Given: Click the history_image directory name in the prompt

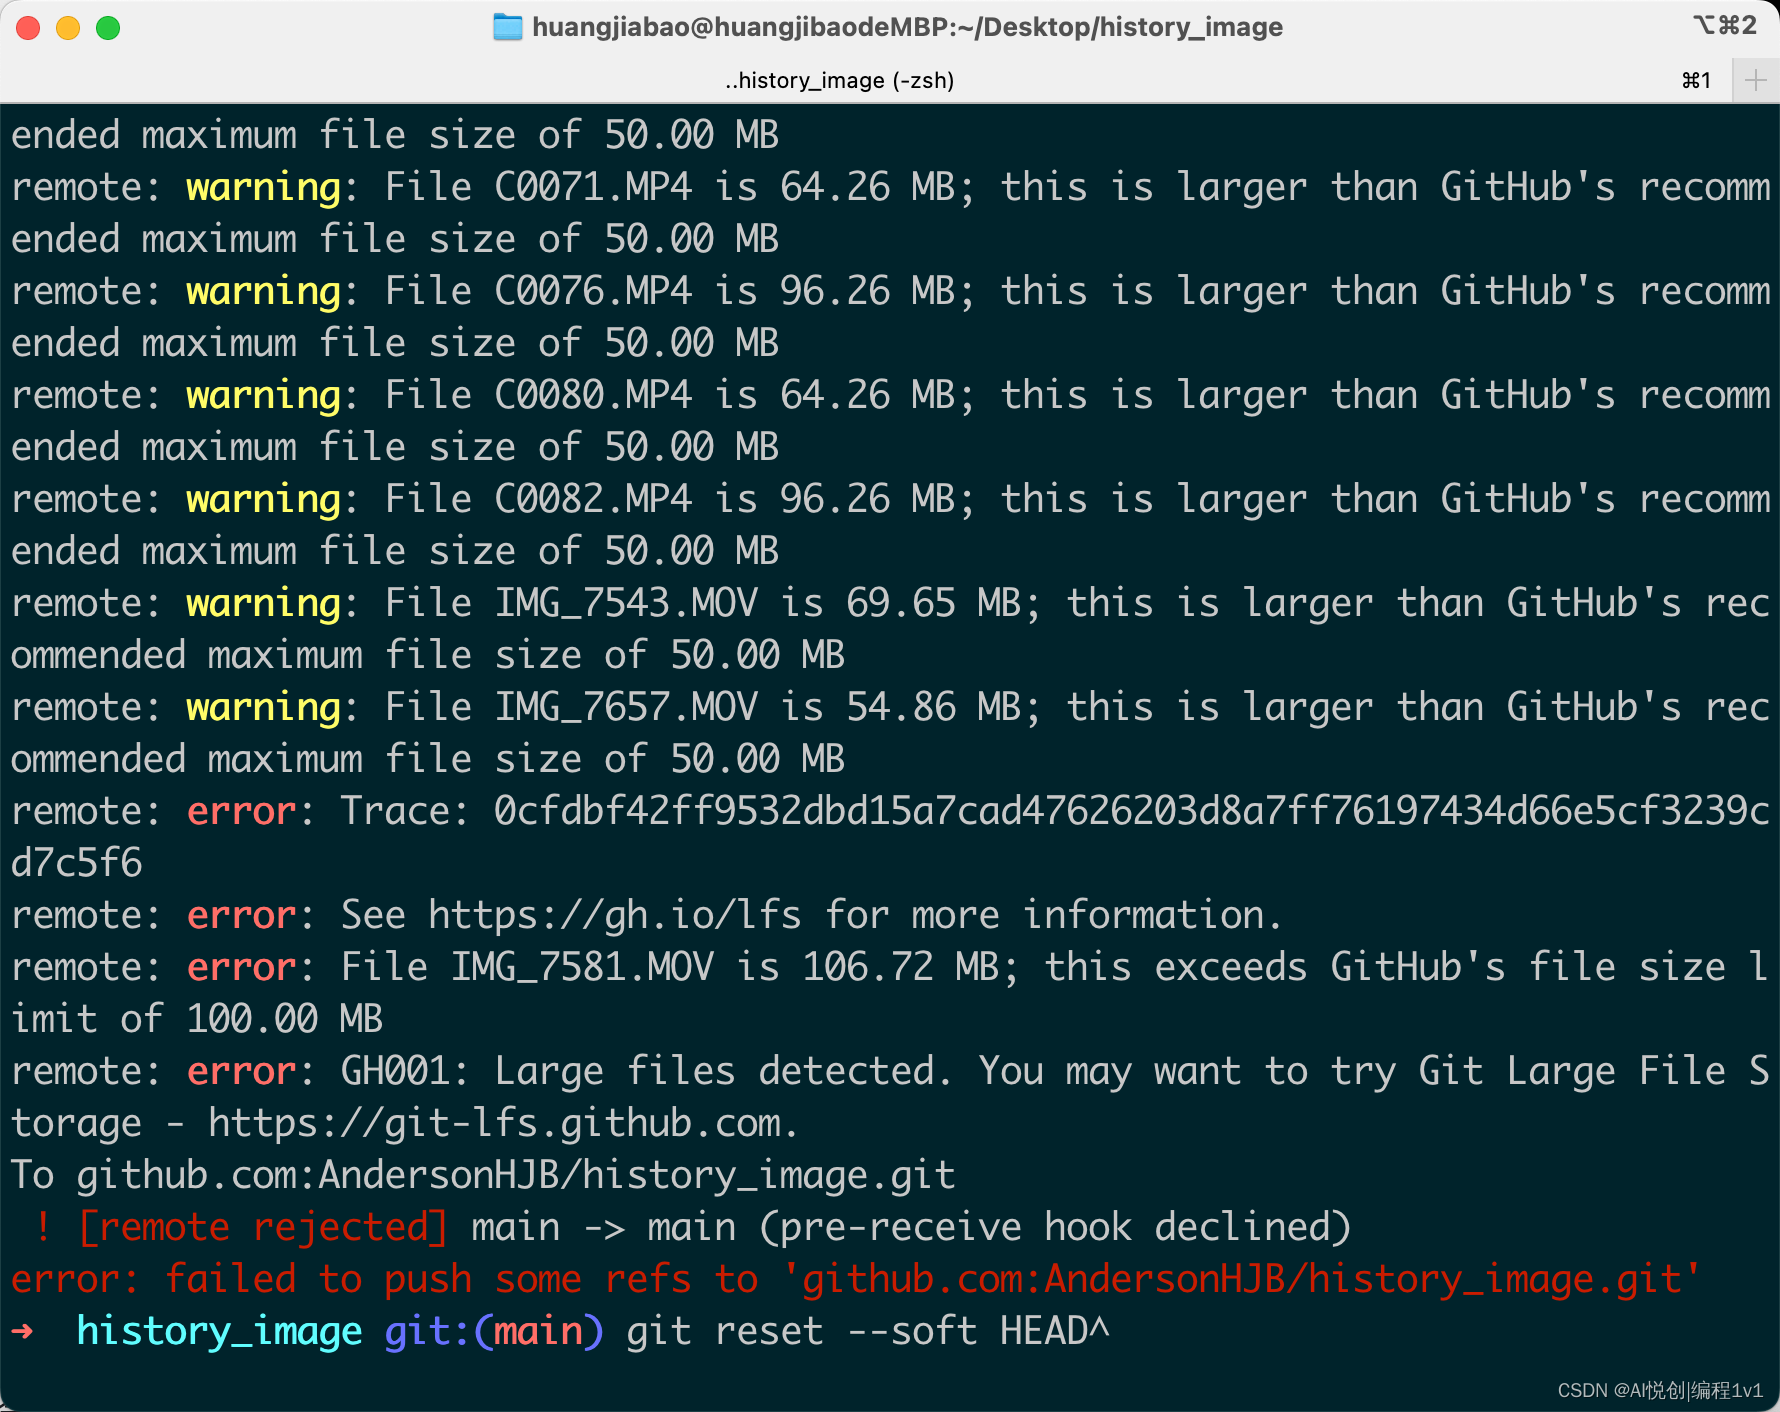Looking at the screenshot, I should [x=219, y=1331].
